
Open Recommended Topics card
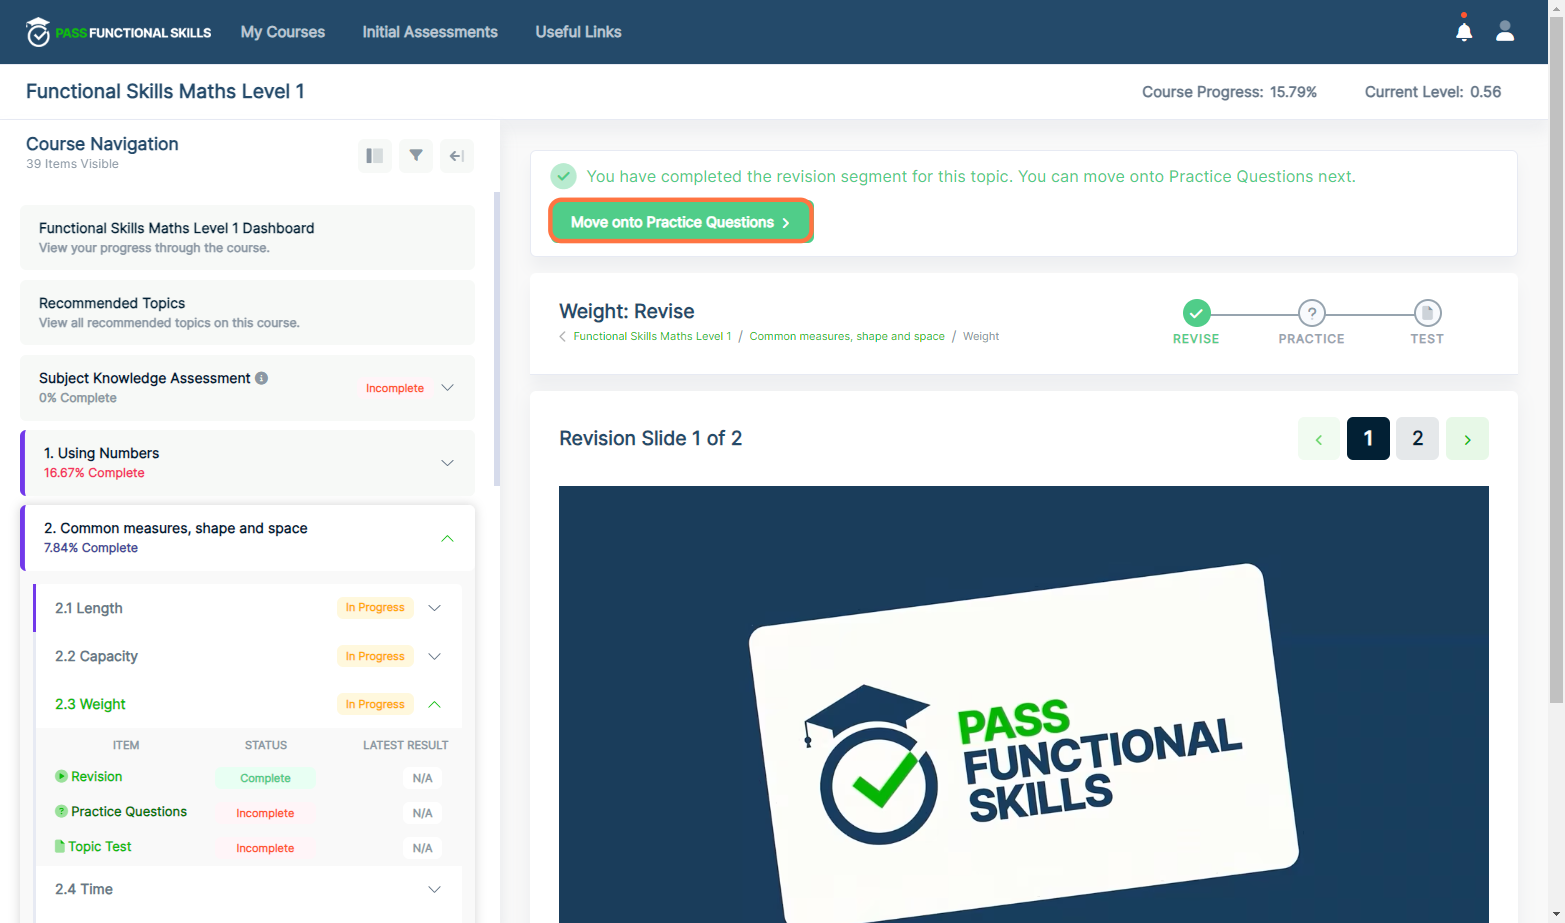point(247,312)
